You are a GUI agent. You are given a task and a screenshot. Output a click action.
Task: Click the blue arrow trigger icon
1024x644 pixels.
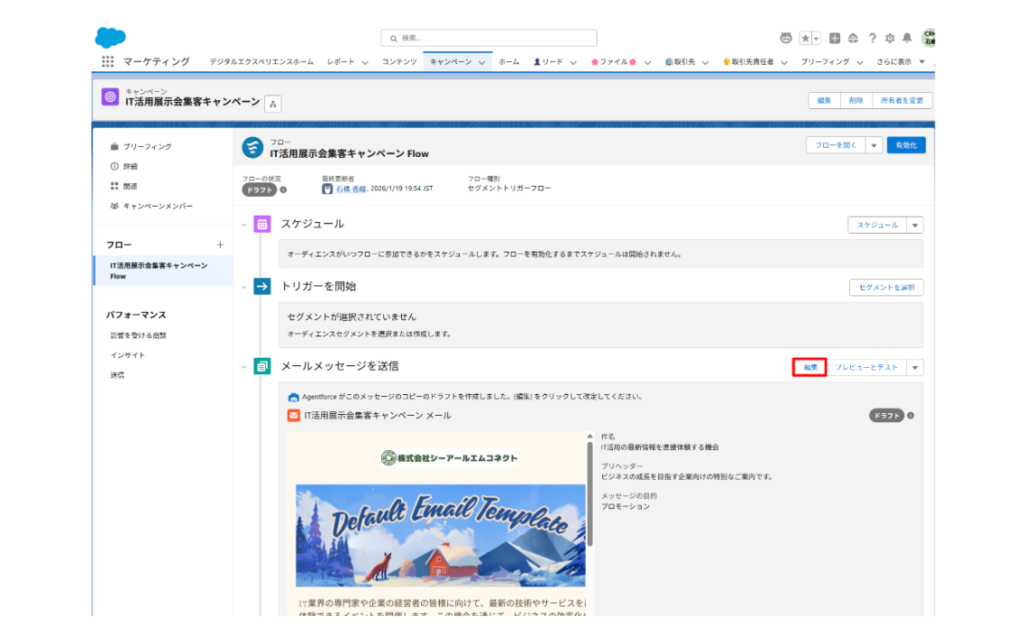(x=262, y=286)
